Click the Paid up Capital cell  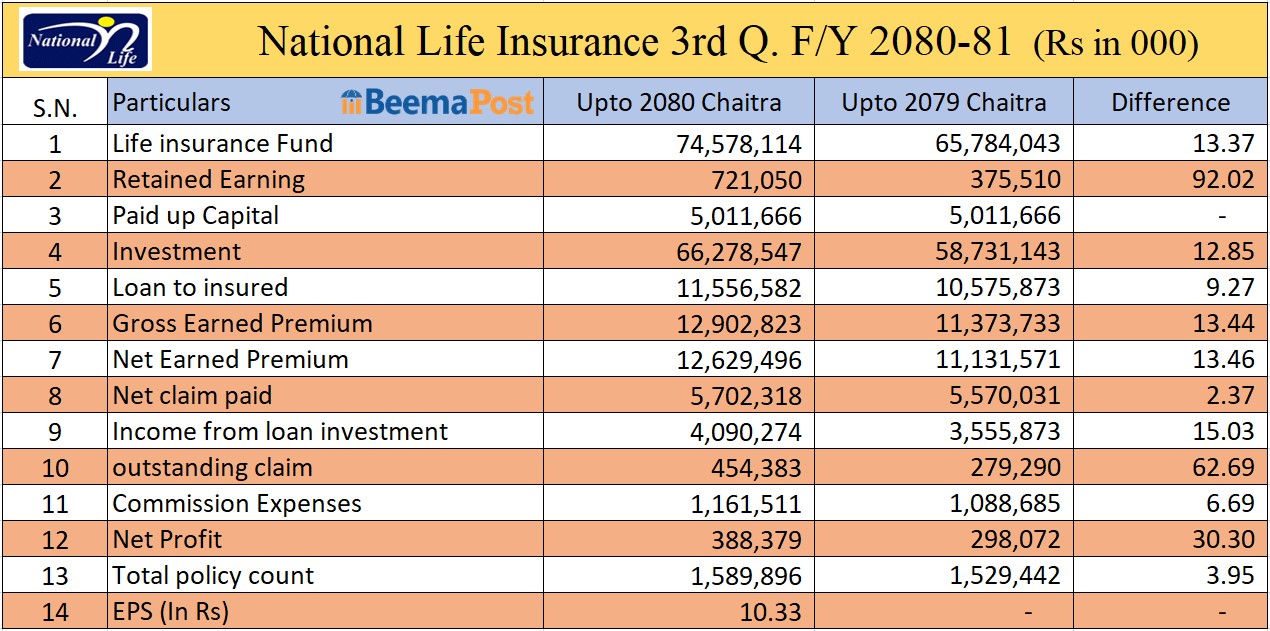coord(195,216)
